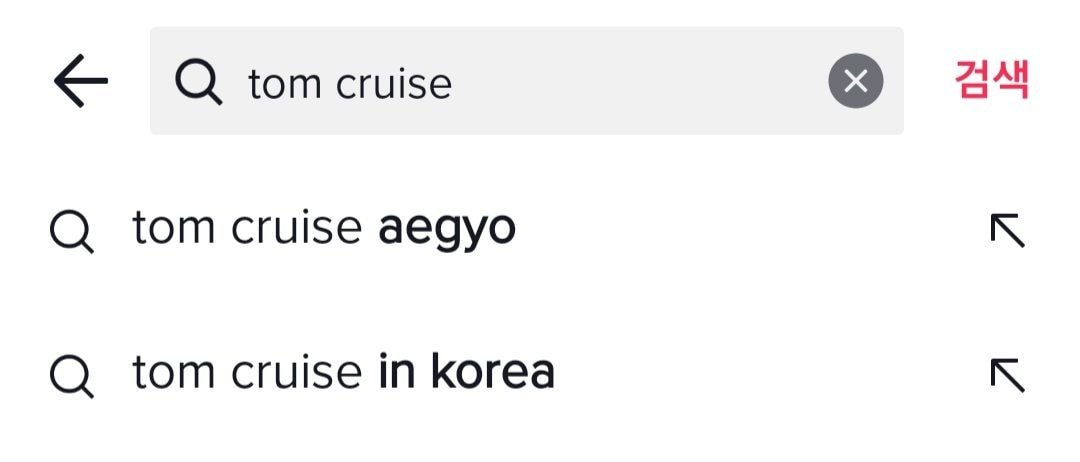Click the magnifier icon inside the search field
The width and height of the screenshot is (1080, 462).
click(x=198, y=81)
